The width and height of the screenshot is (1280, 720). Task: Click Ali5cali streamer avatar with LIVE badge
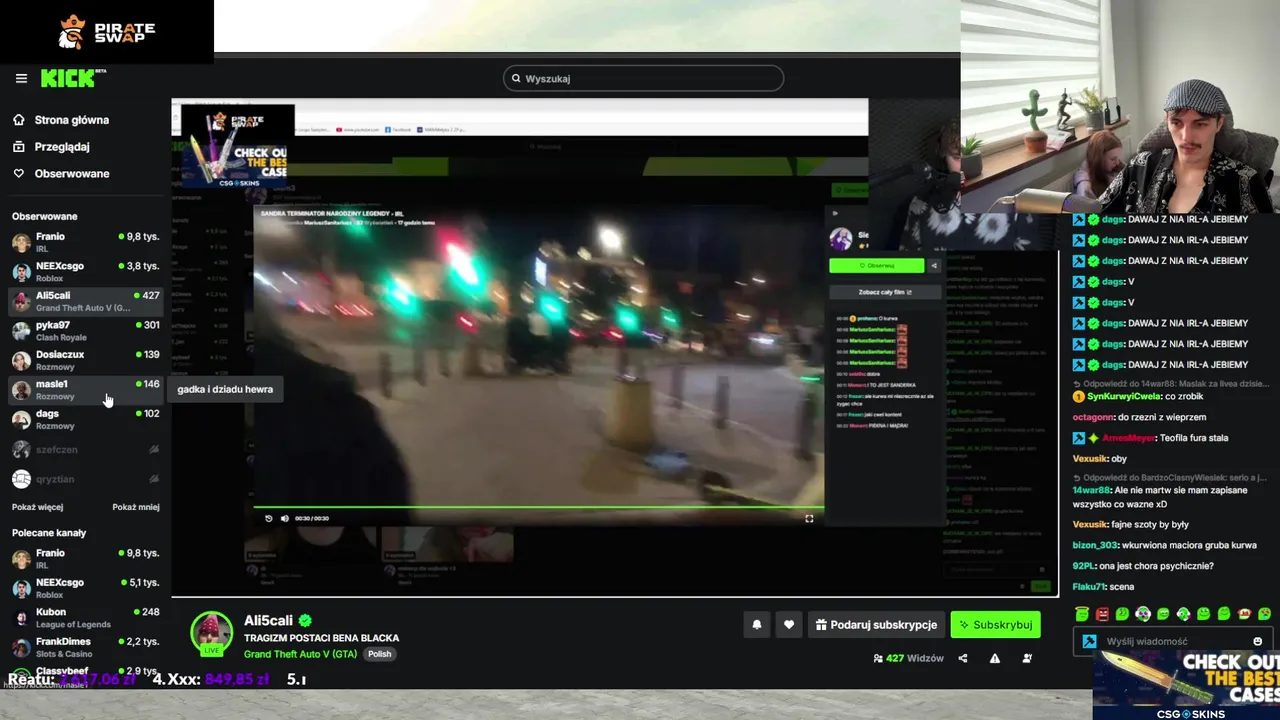(211, 633)
